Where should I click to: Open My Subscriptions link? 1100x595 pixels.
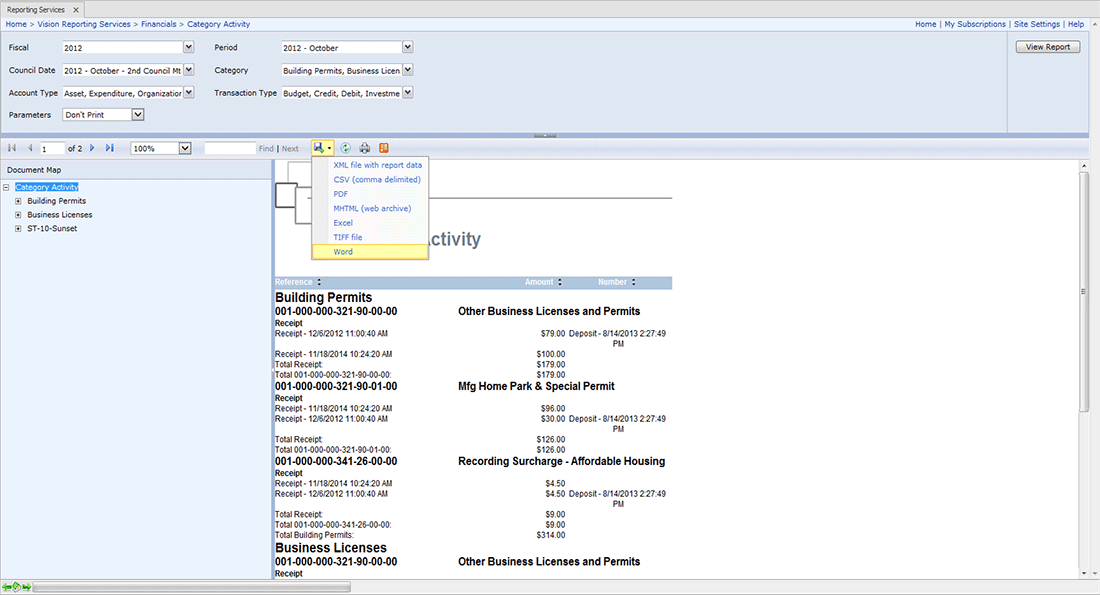click(x=974, y=24)
